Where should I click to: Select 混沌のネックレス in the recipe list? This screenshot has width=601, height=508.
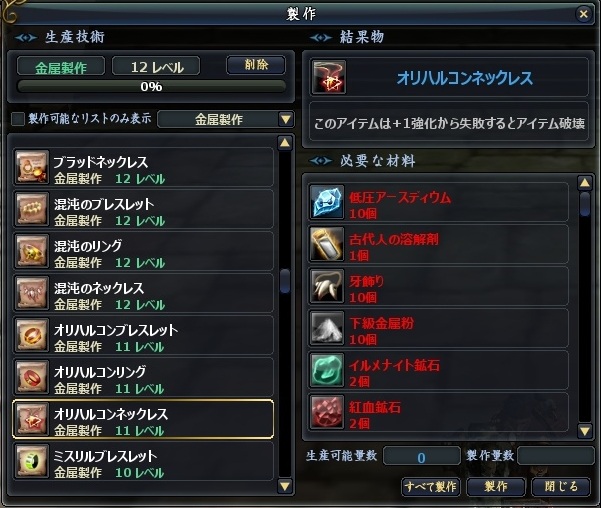(143, 293)
